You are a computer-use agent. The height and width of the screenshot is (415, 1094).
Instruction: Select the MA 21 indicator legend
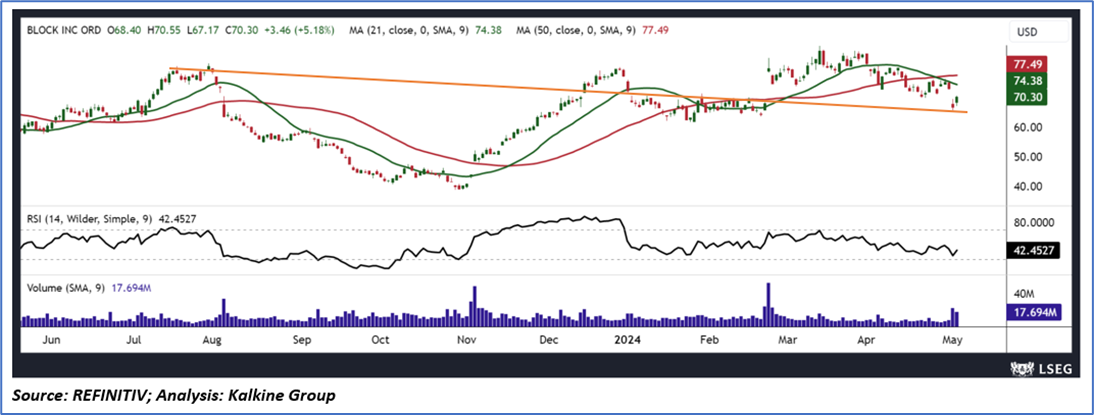(x=426, y=31)
